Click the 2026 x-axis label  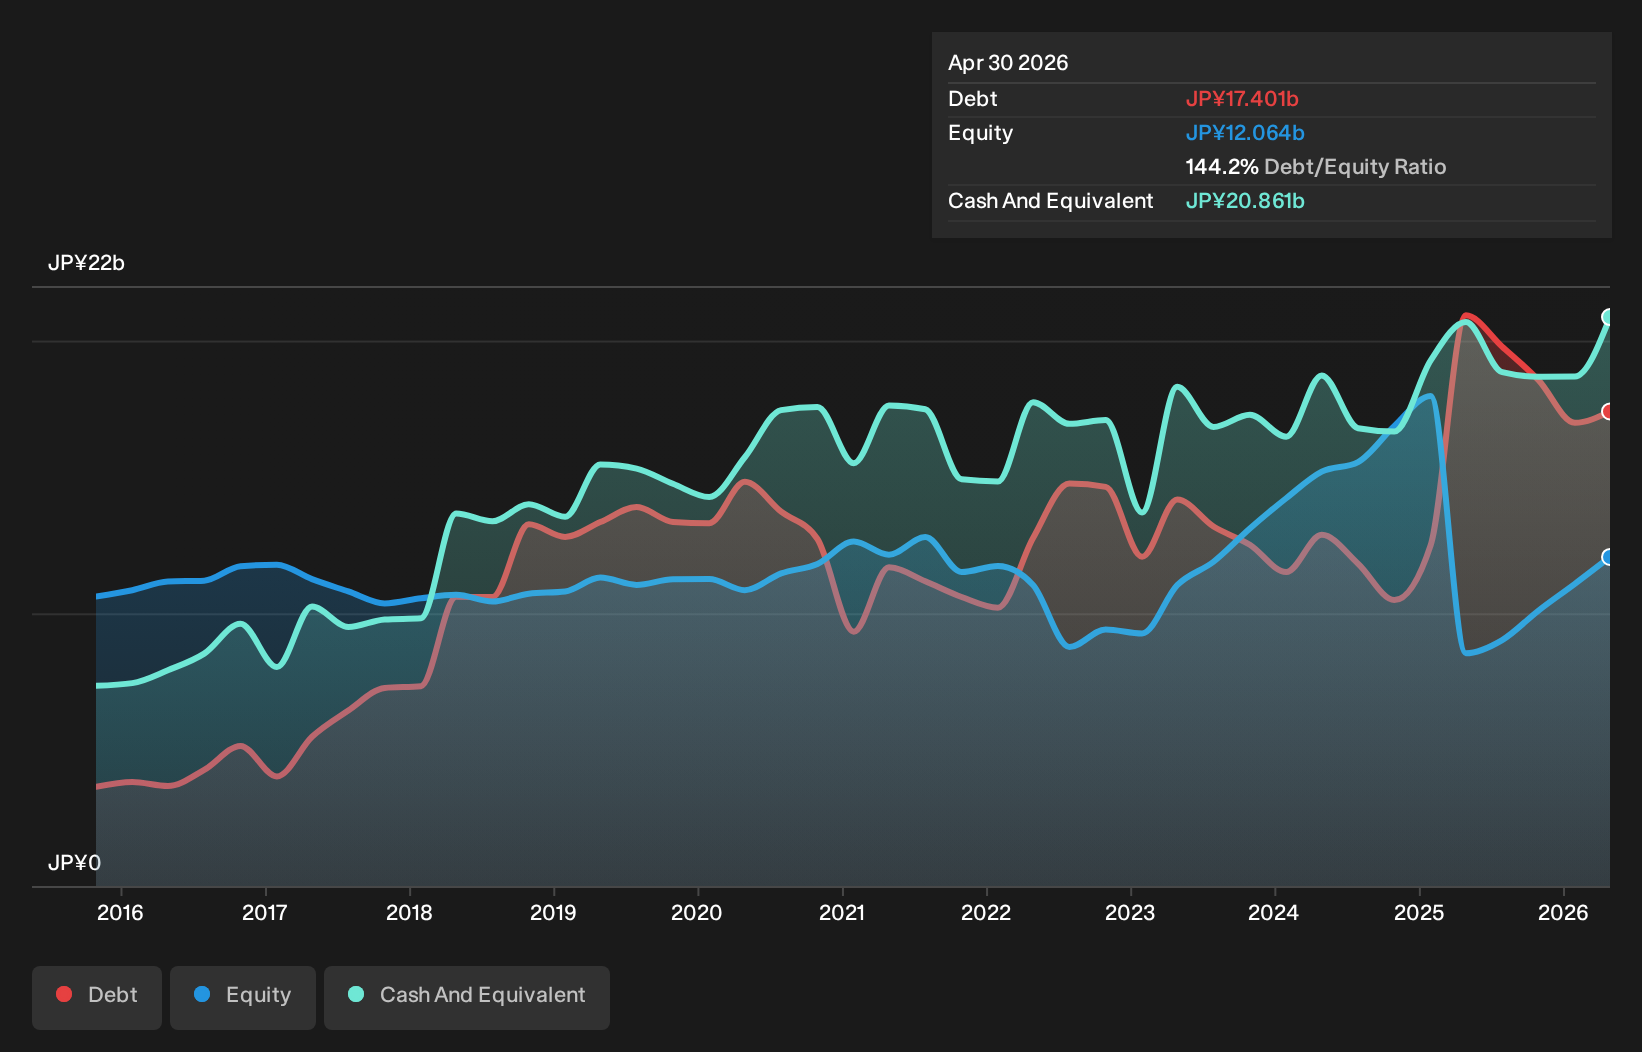coord(1563,912)
